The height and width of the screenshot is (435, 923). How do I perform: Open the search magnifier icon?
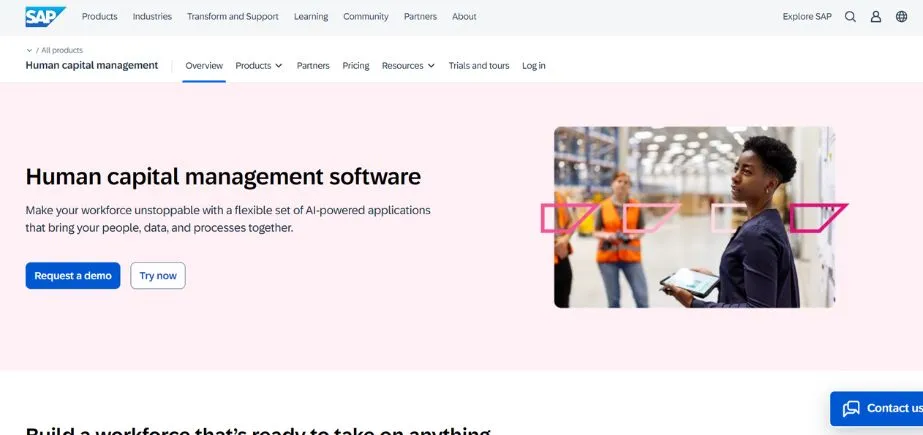click(850, 16)
